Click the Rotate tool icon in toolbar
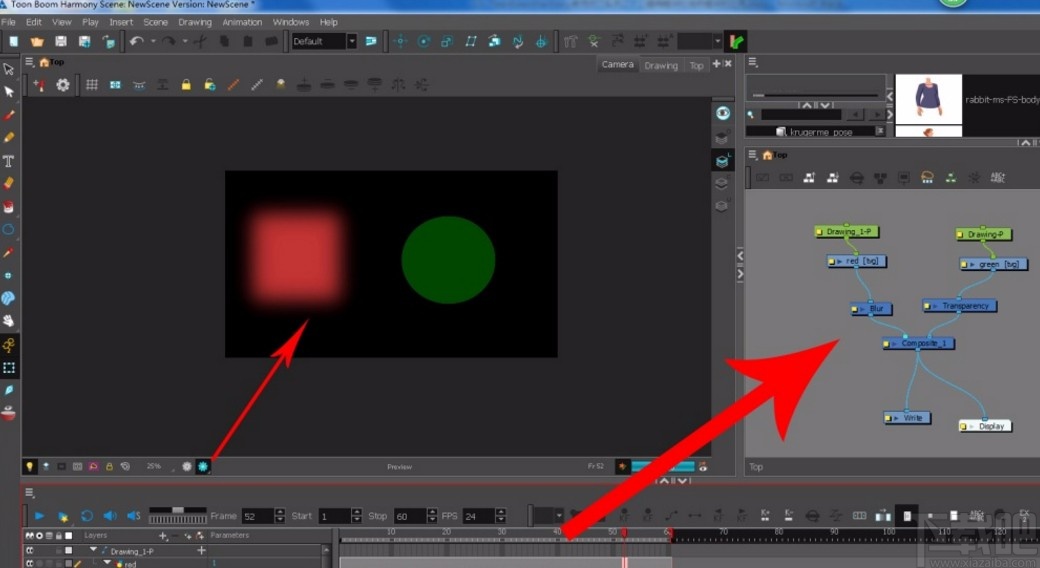 coord(424,41)
